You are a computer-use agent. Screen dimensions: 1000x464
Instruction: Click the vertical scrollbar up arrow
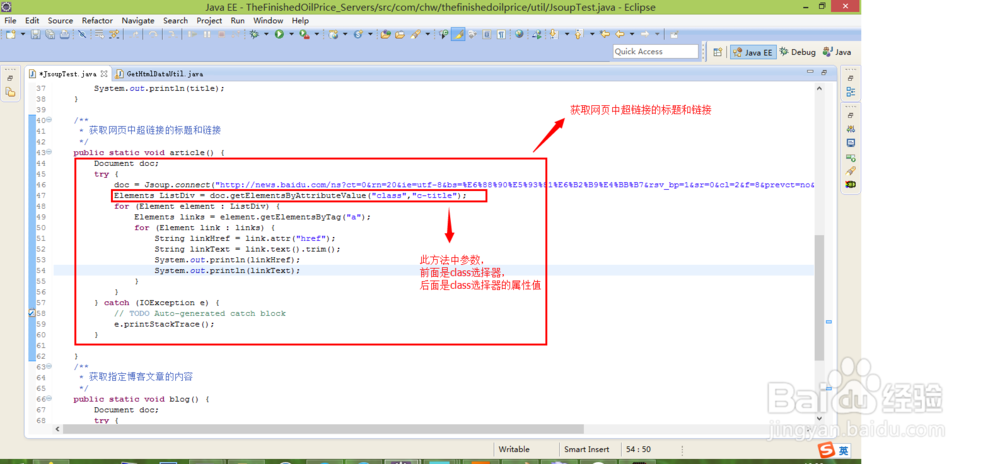[x=820, y=89]
